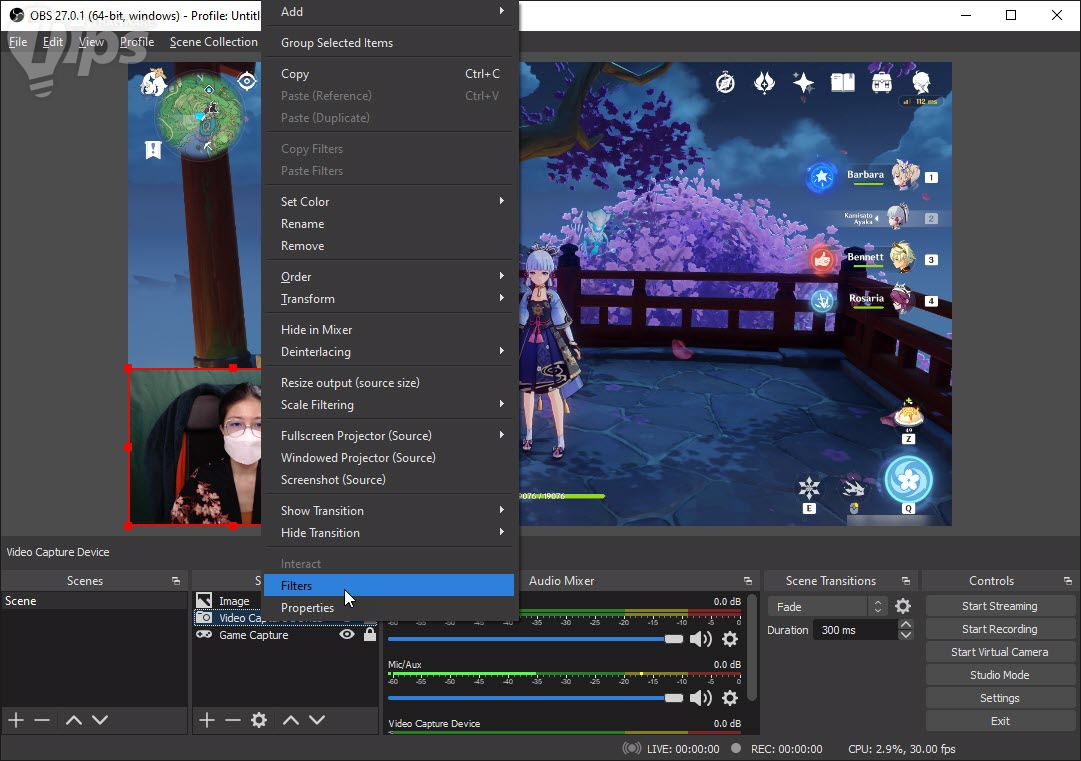
Task: Add a new source with plus icon
Action: (207, 720)
